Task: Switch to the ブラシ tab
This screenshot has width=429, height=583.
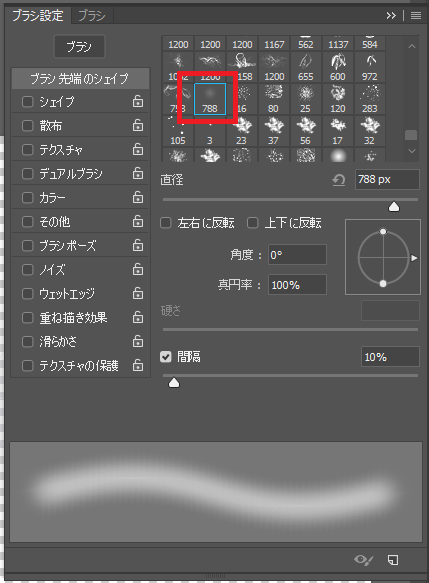Action: [92, 16]
